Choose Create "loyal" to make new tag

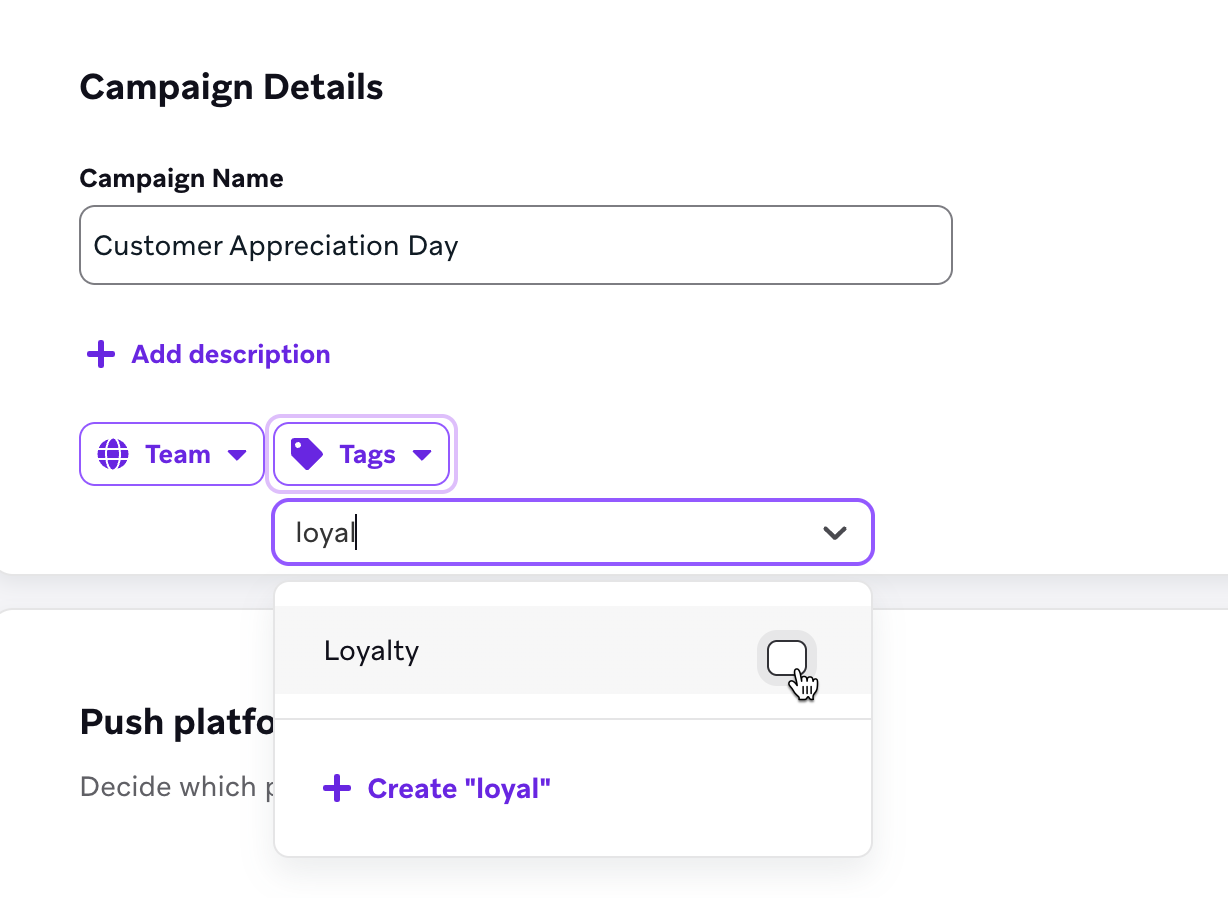(459, 789)
